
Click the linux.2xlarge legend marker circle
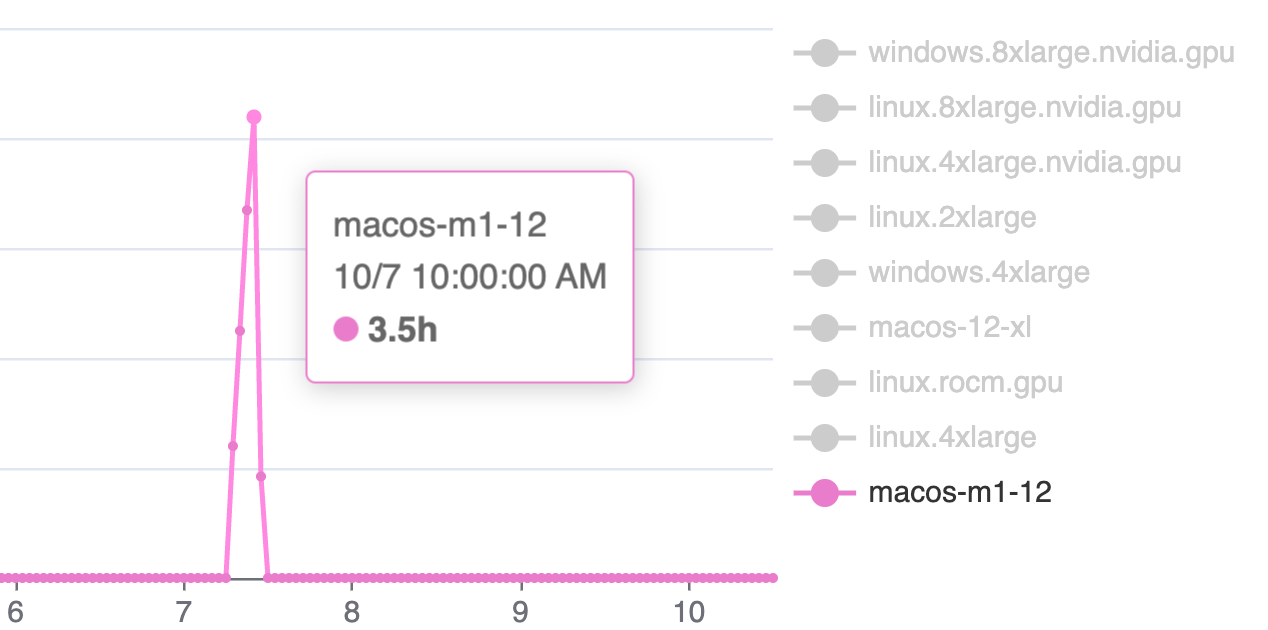pos(825,217)
